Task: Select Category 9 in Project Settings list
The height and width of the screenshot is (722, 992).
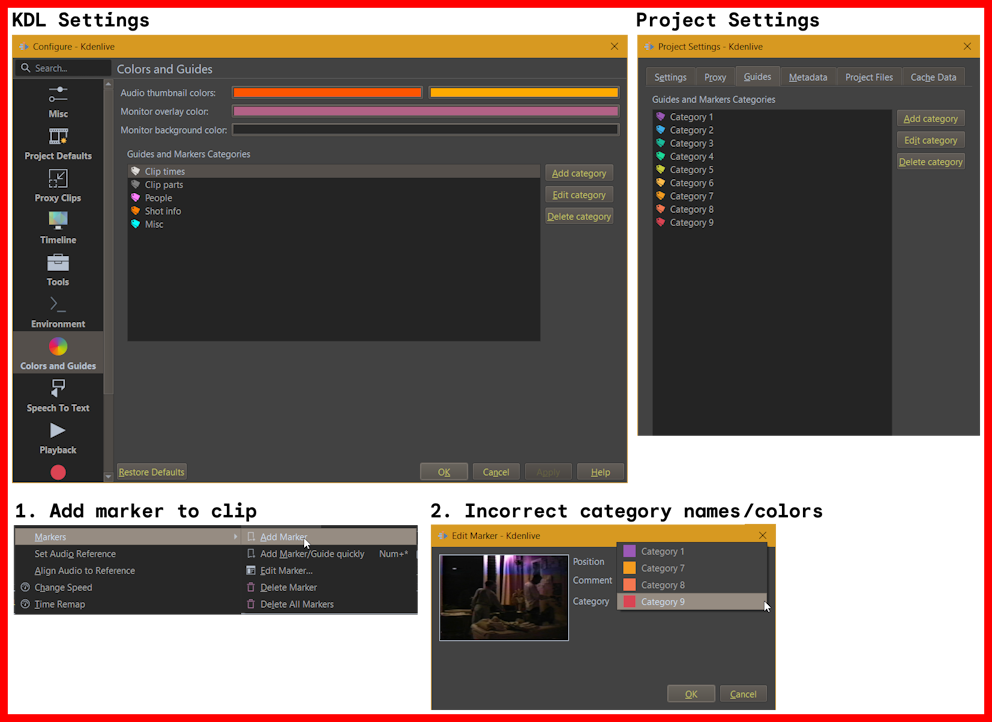Action: click(x=772, y=223)
